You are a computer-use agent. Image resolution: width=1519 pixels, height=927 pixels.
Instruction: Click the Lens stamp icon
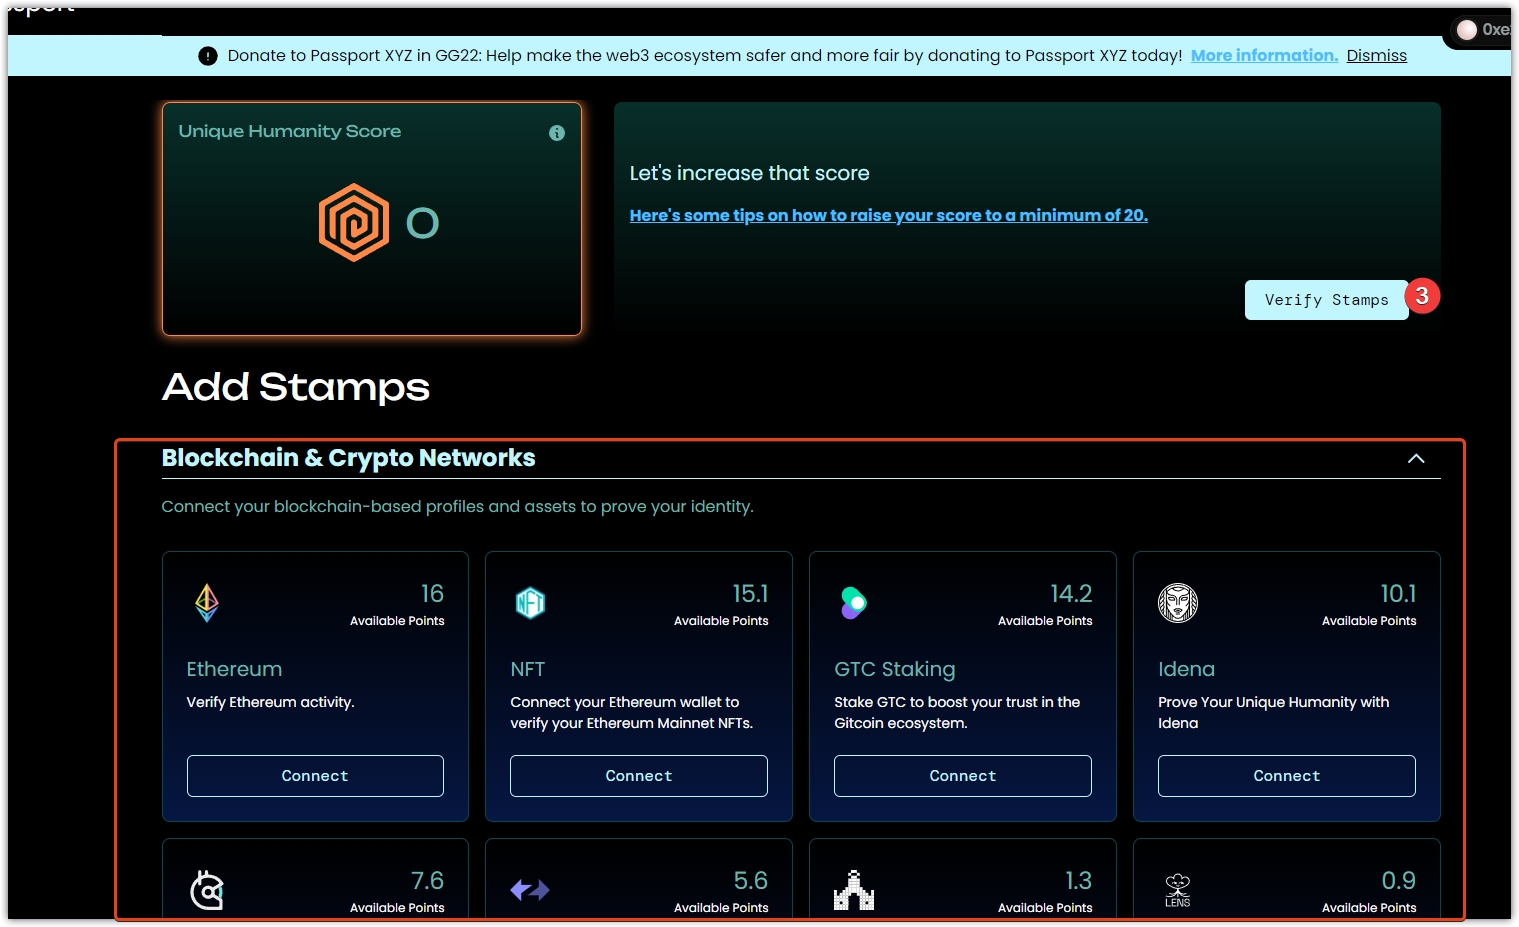click(x=1177, y=889)
